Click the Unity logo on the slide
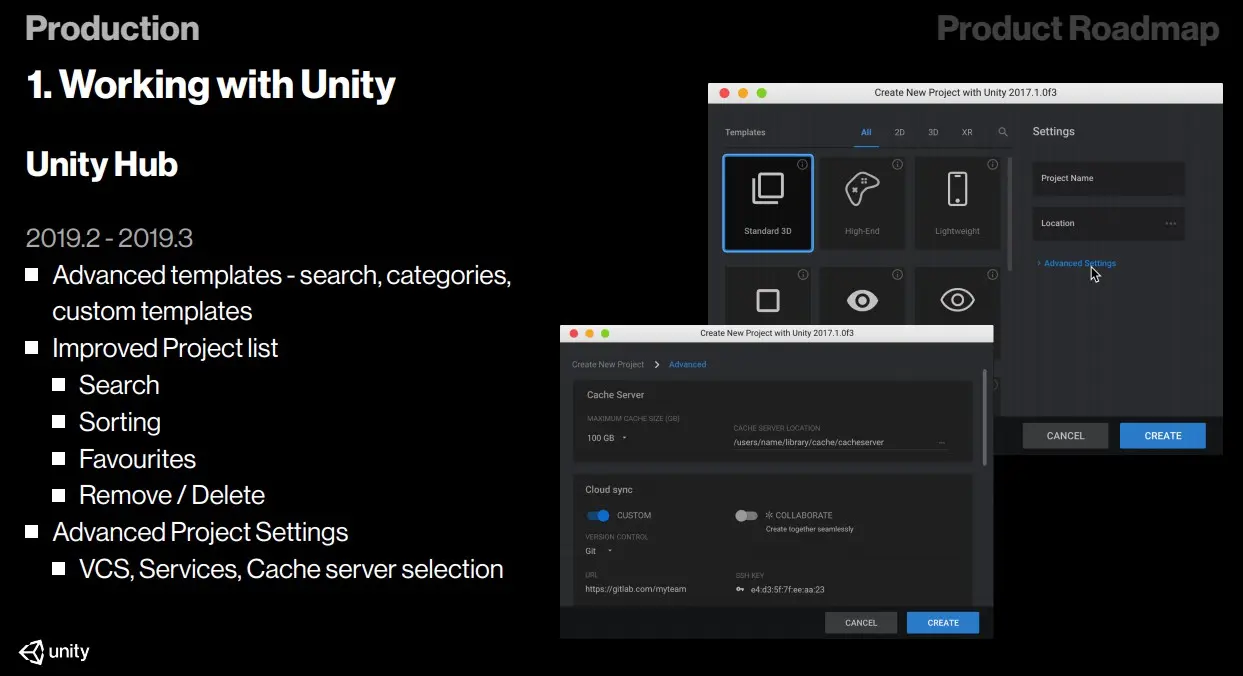This screenshot has height=676, width=1243. [54, 652]
